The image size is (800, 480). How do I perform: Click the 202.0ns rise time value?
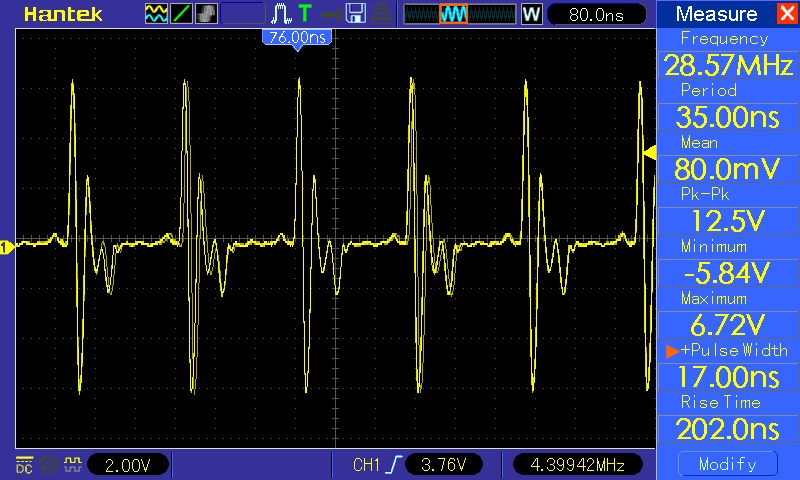tap(728, 429)
